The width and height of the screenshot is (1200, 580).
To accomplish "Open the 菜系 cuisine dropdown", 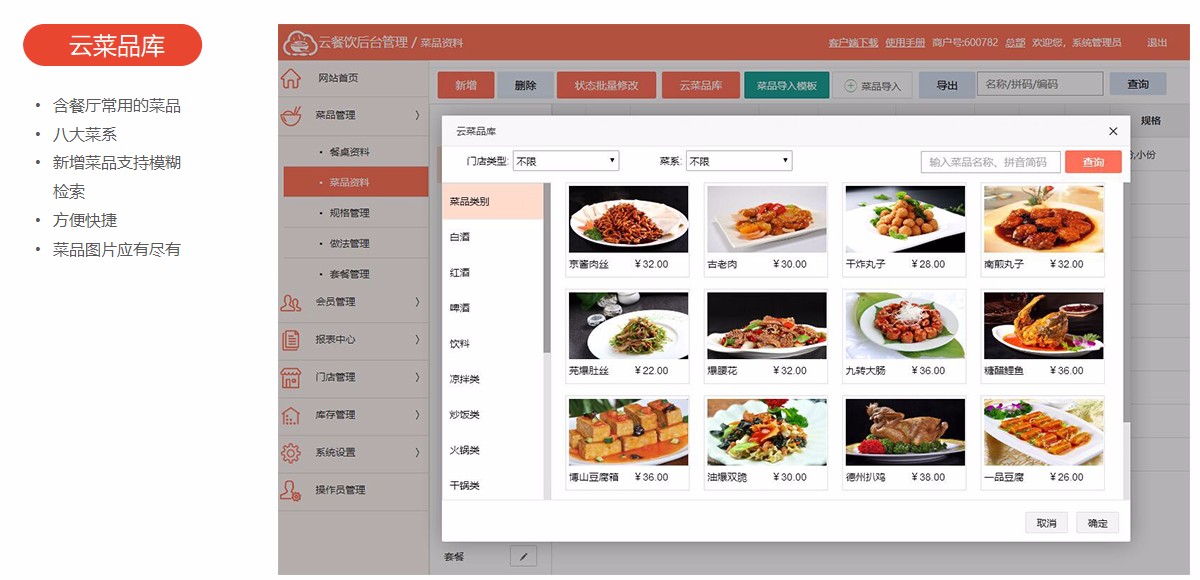I will pyautogui.click(x=739, y=161).
